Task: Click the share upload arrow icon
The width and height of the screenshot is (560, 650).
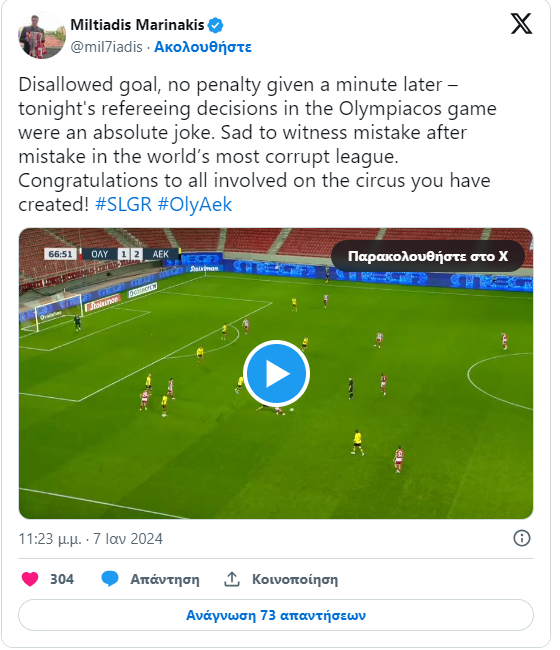Action: (232, 579)
